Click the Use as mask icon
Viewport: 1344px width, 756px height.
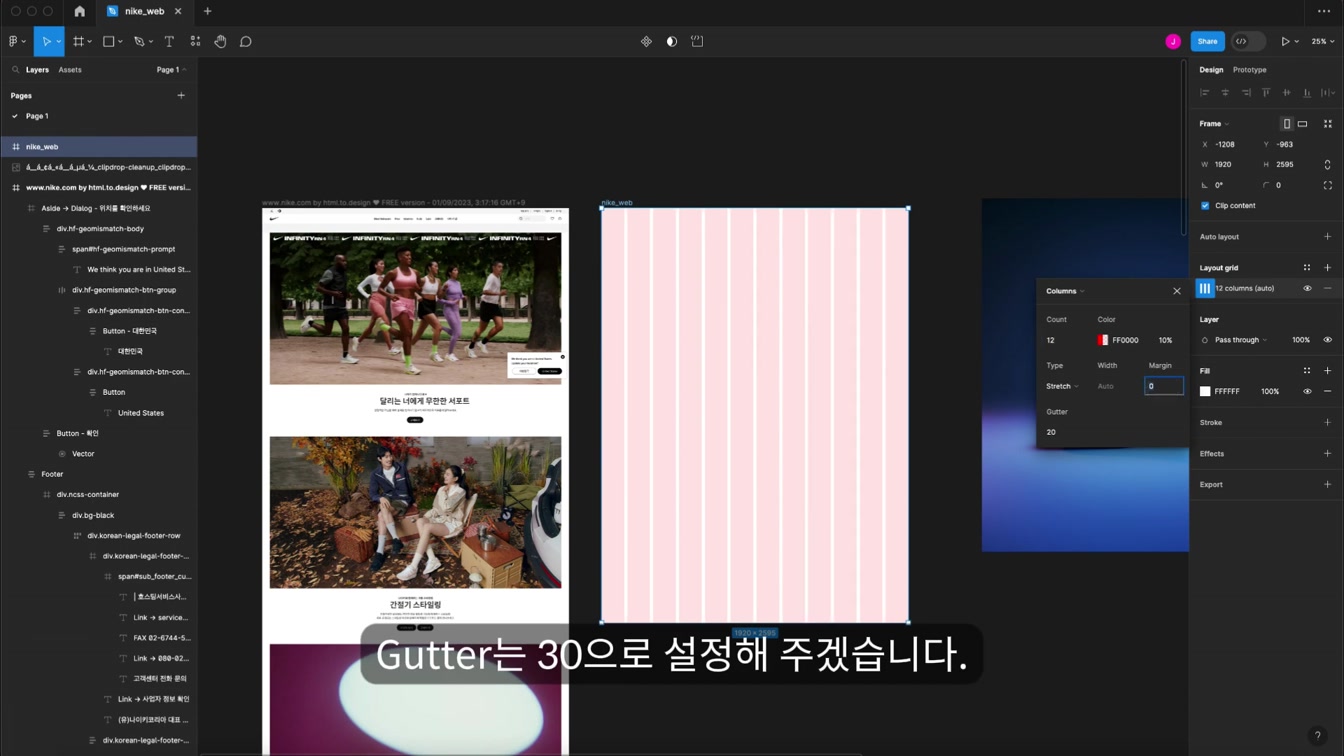coord(671,41)
